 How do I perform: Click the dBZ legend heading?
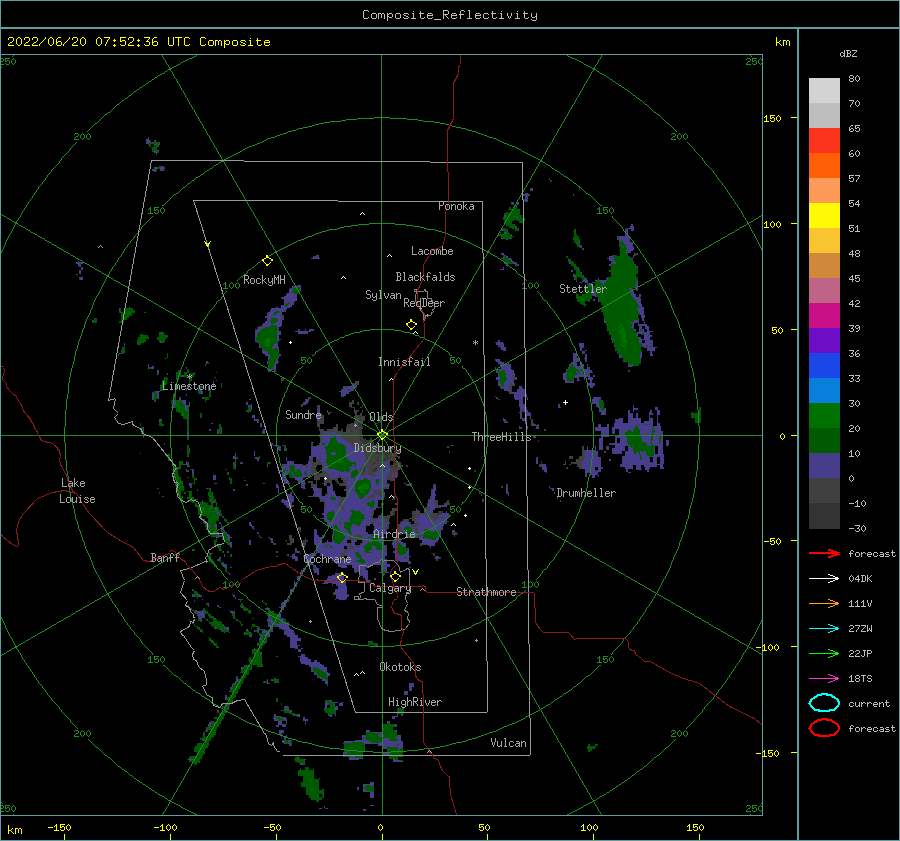(x=848, y=54)
